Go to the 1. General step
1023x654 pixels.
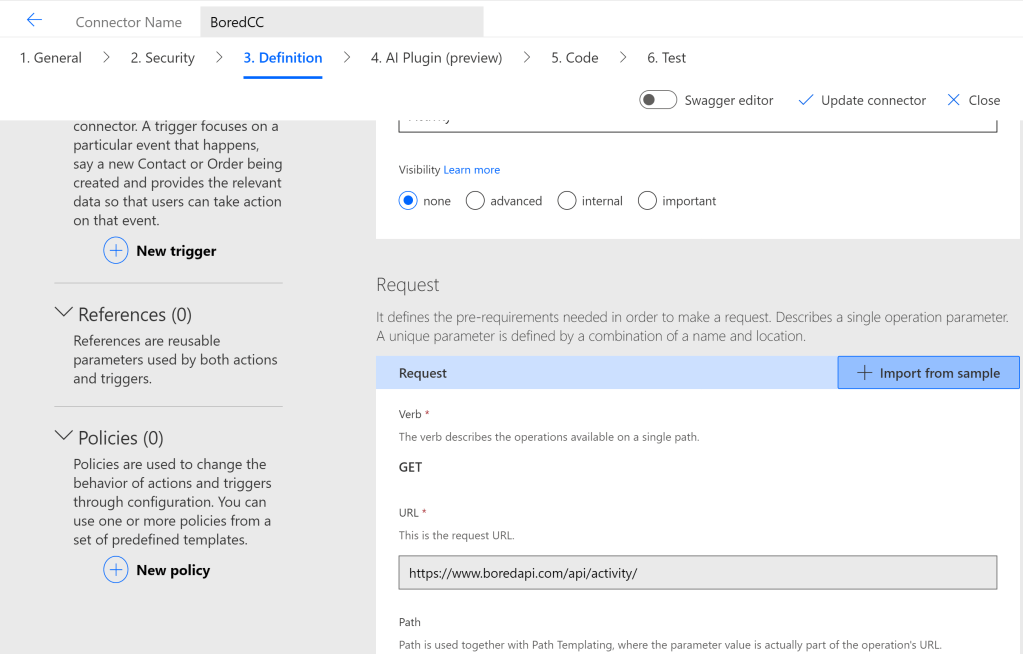click(51, 58)
